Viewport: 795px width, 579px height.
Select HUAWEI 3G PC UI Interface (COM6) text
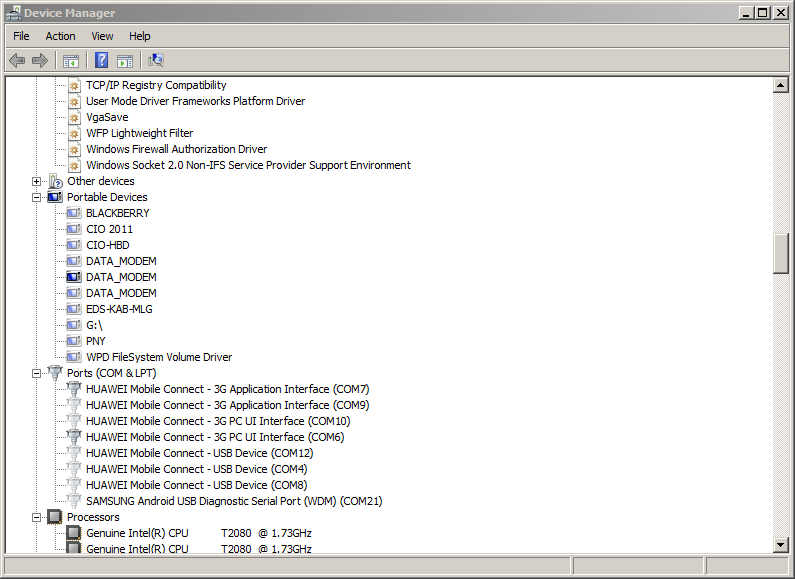[x=215, y=437]
